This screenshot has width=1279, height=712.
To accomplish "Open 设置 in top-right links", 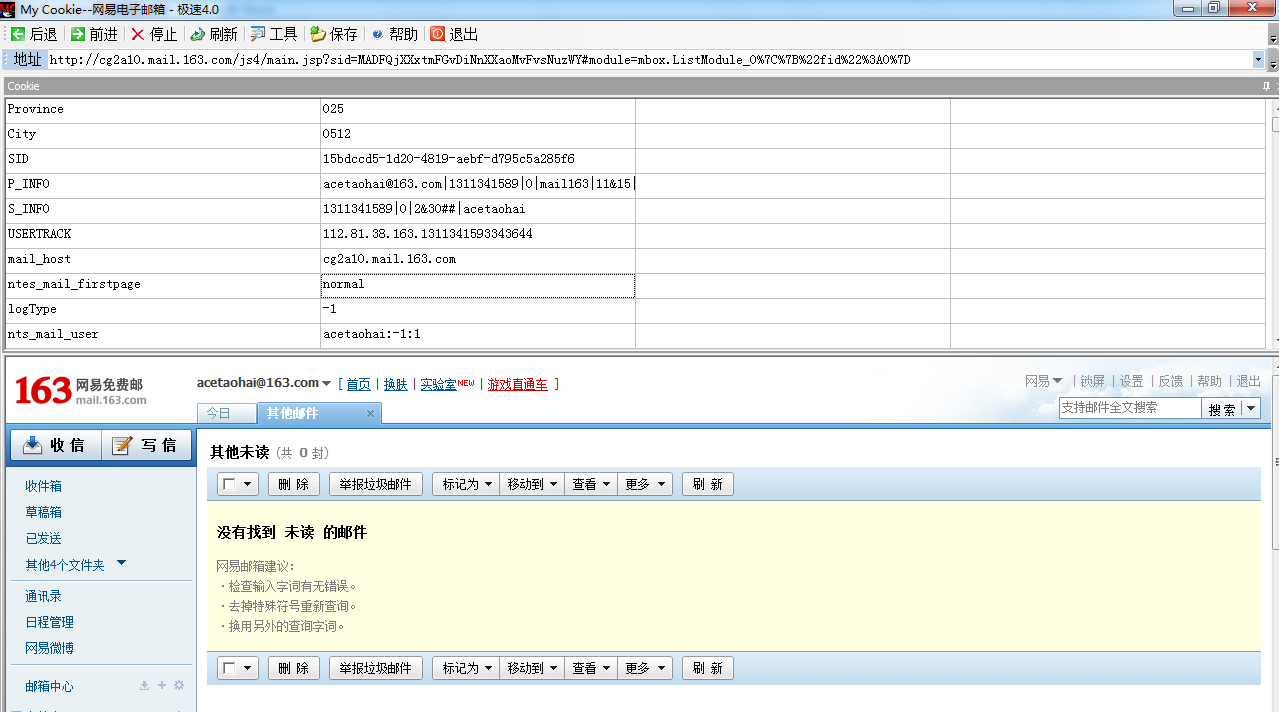I will (1131, 381).
